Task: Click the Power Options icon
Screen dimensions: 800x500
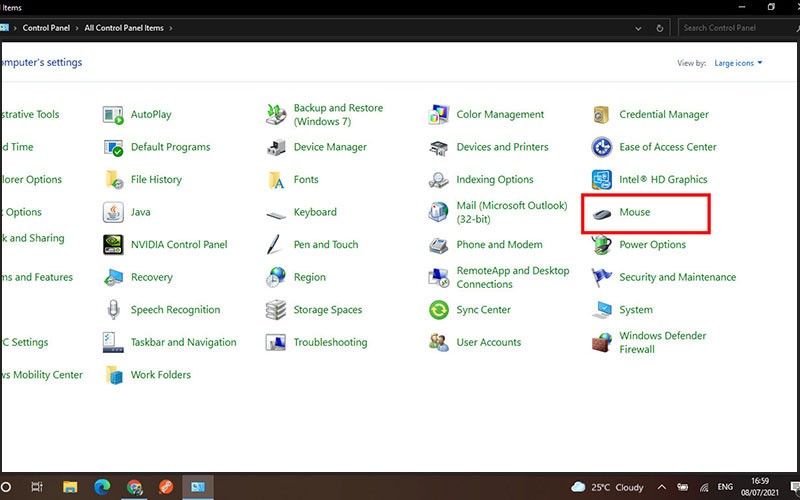Action: (x=602, y=245)
